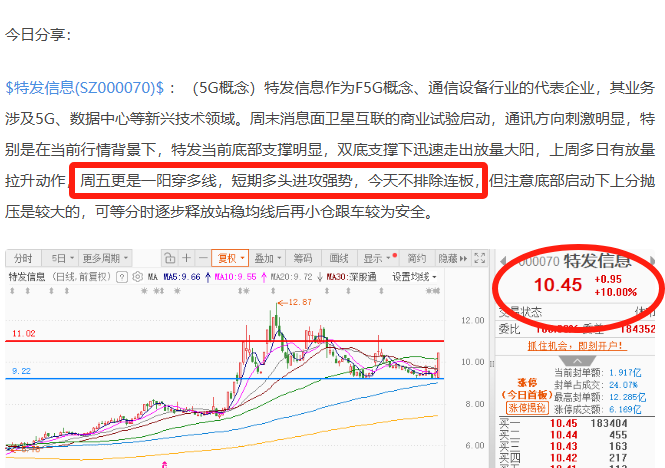Open 更多周期 dropdown
This screenshot has width=665, height=468.
tap(105, 258)
